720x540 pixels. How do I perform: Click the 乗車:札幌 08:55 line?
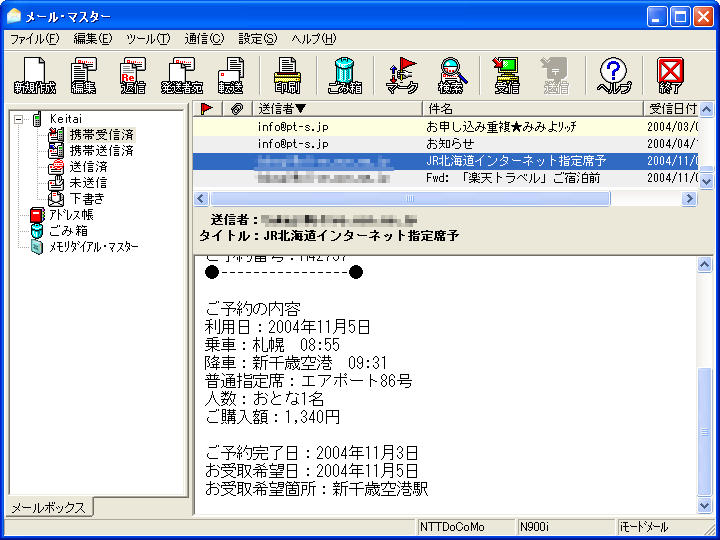click(x=272, y=345)
